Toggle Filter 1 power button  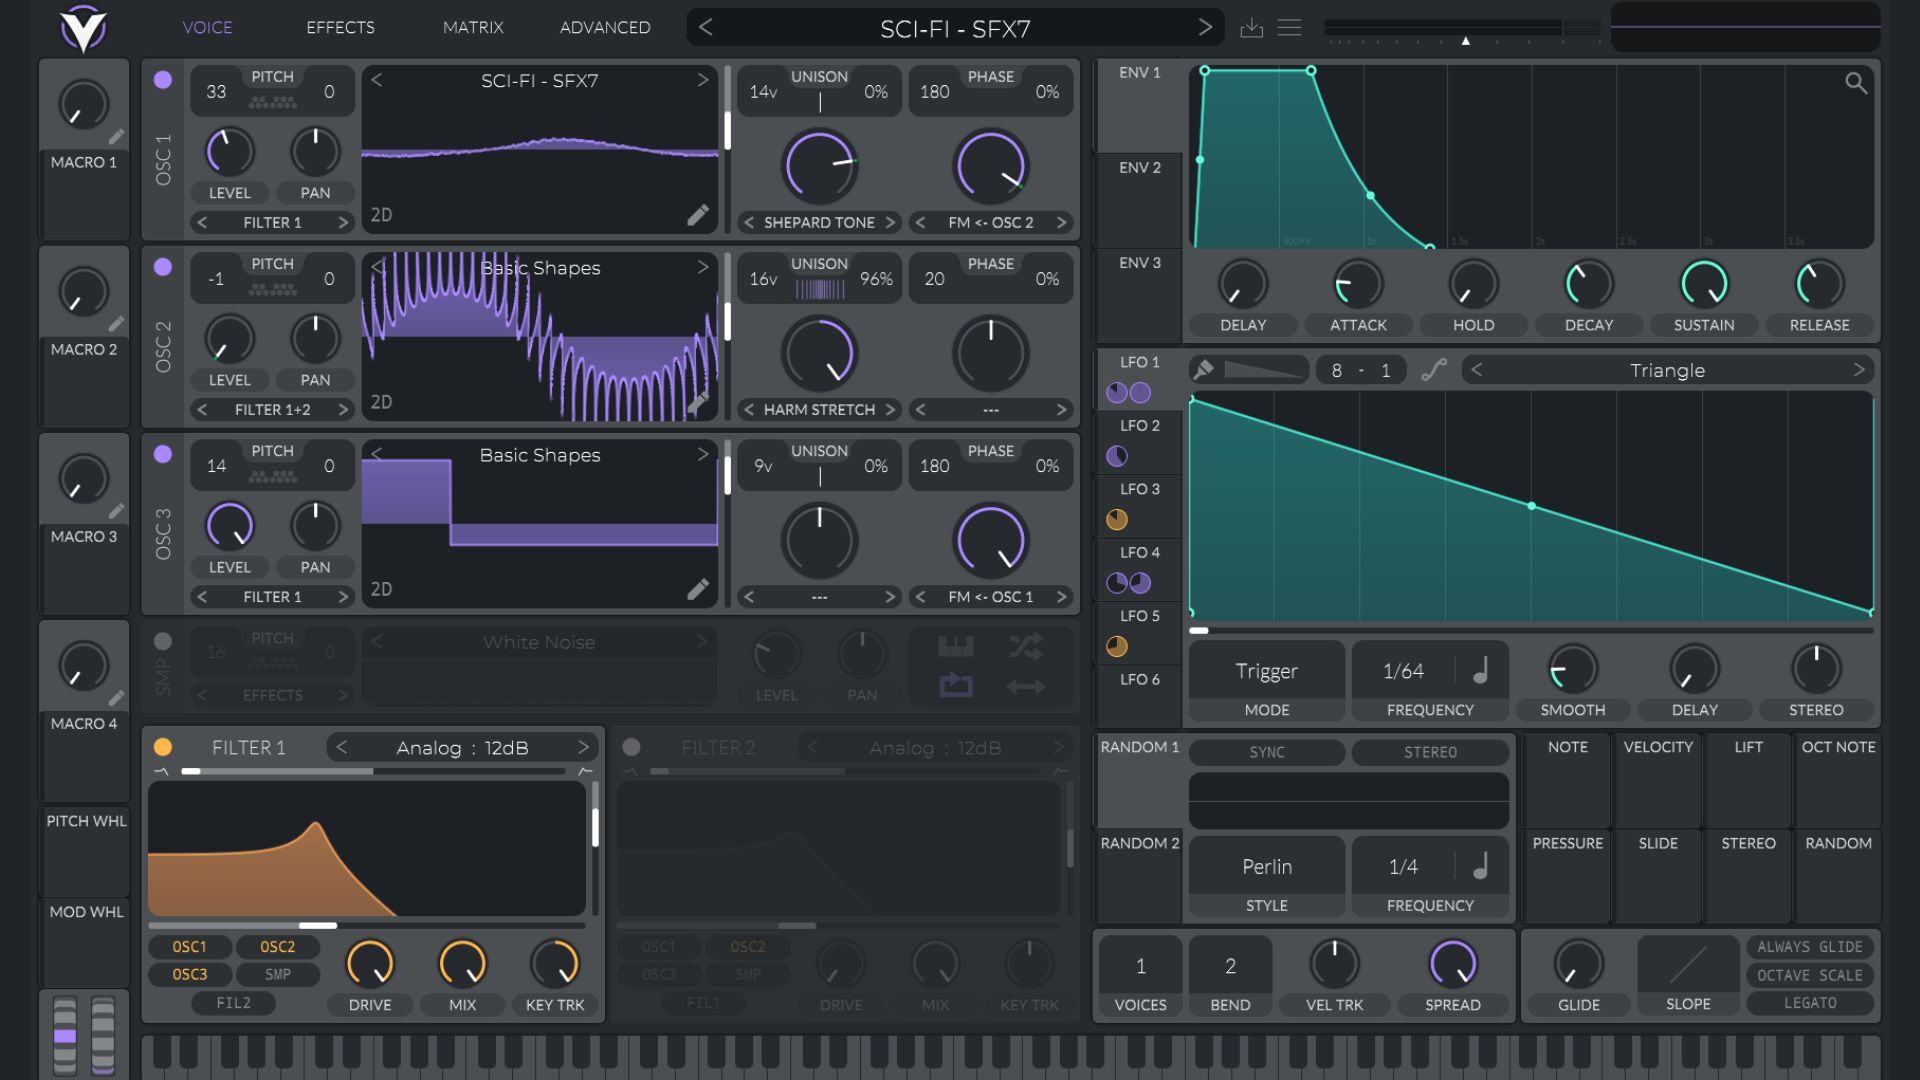coord(163,747)
